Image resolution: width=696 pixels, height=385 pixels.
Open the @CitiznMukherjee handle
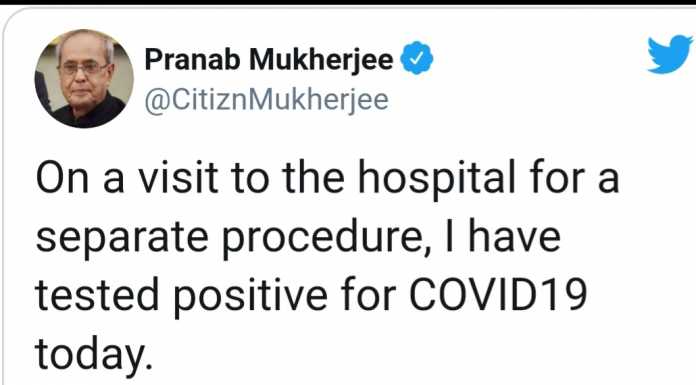tap(267, 100)
